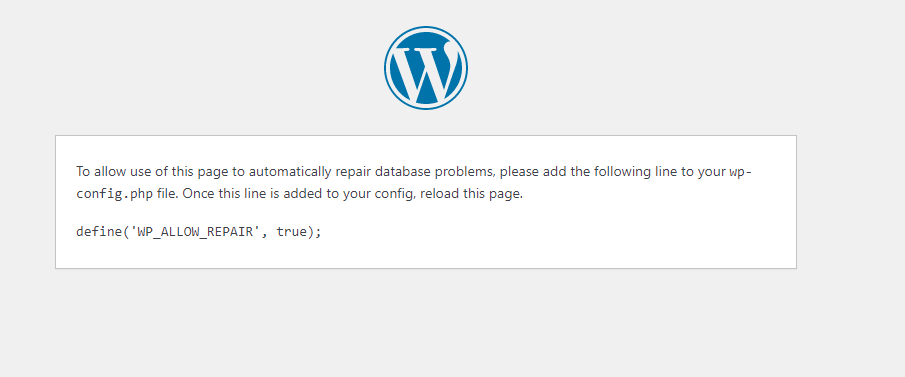Click the define('WP_ALLOW_REPAIR', true); code line
Image resolution: width=905 pixels, height=377 pixels.
click(x=199, y=232)
